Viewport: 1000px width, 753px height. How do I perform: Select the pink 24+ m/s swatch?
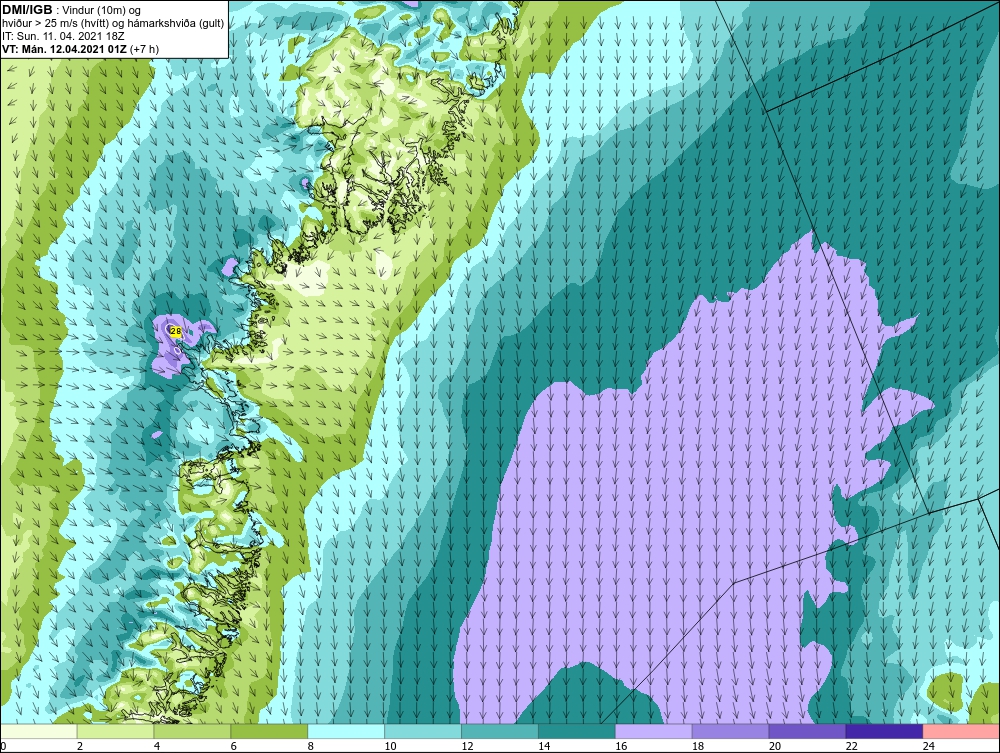[x=961, y=731]
